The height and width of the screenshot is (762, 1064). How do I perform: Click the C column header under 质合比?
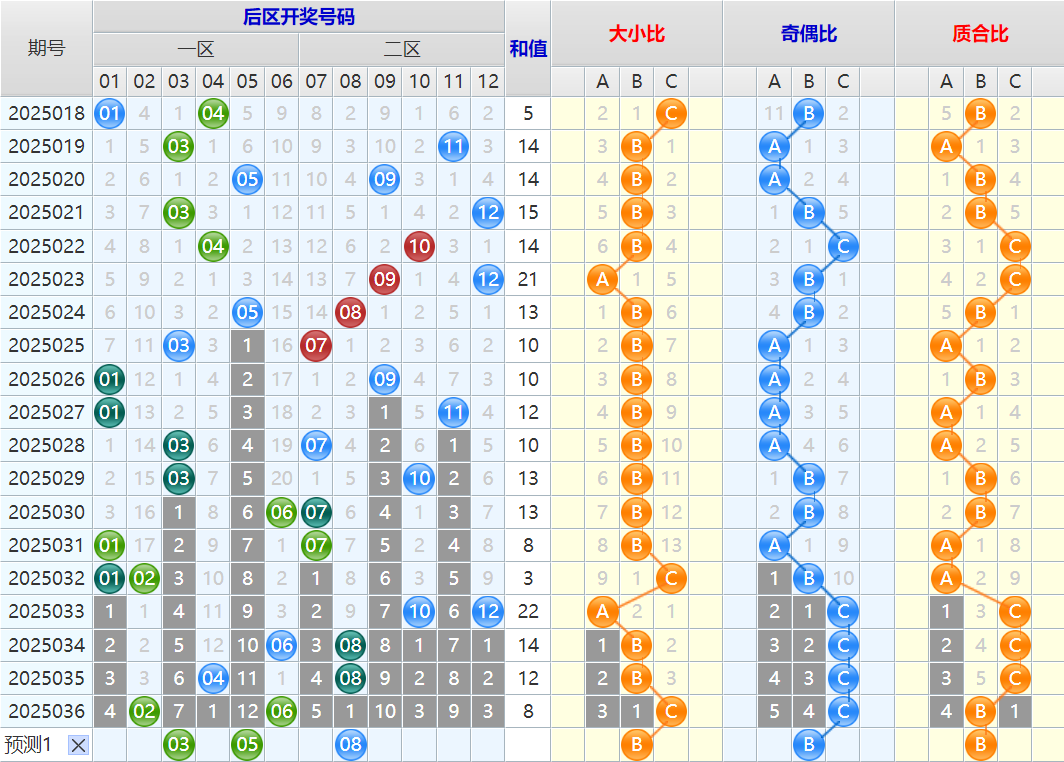click(1015, 81)
